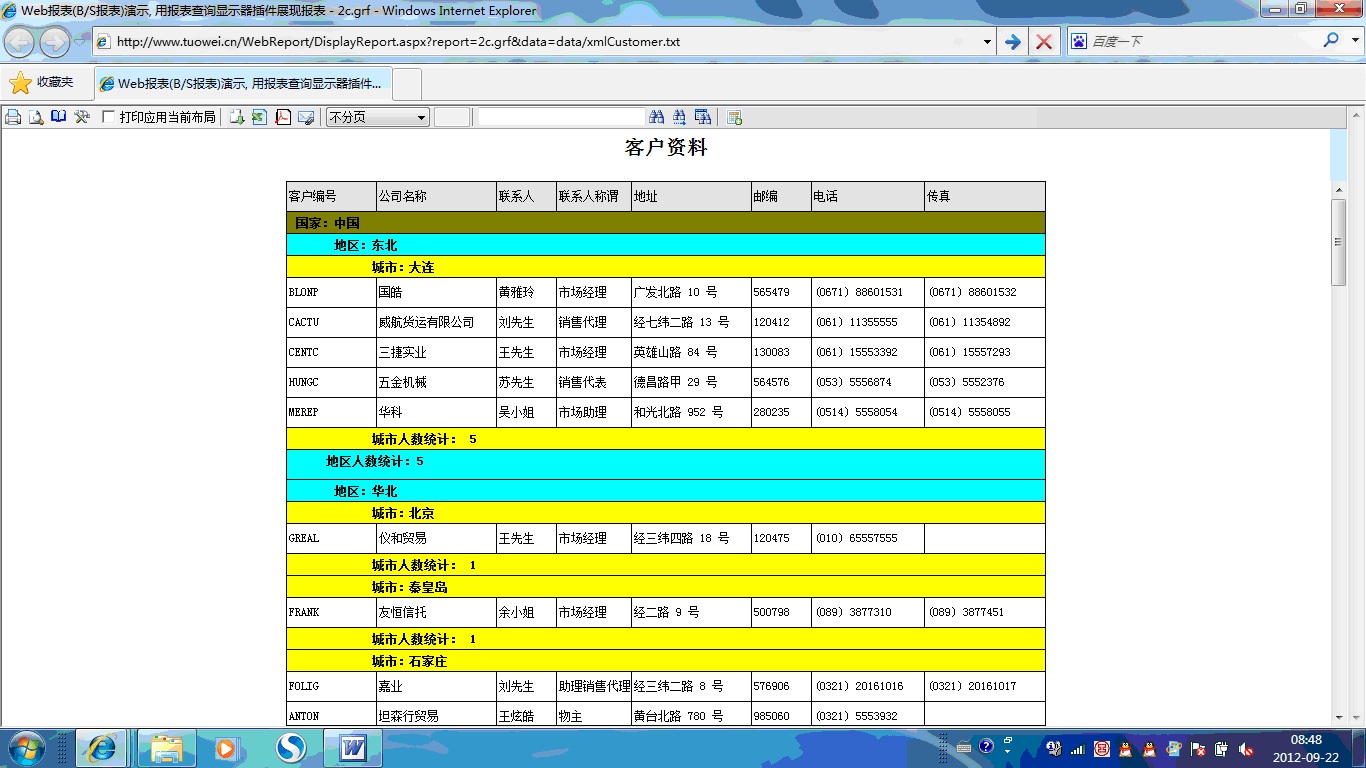The width and height of the screenshot is (1366, 768).
Task: Open print preview from the report toolbar
Action: [x=36, y=117]
